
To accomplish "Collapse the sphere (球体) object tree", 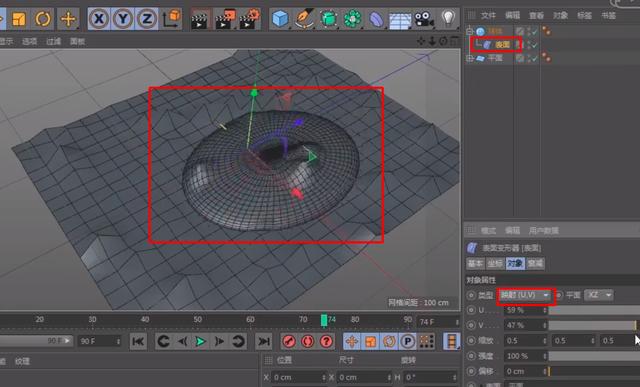I will (x=469, y=31).
